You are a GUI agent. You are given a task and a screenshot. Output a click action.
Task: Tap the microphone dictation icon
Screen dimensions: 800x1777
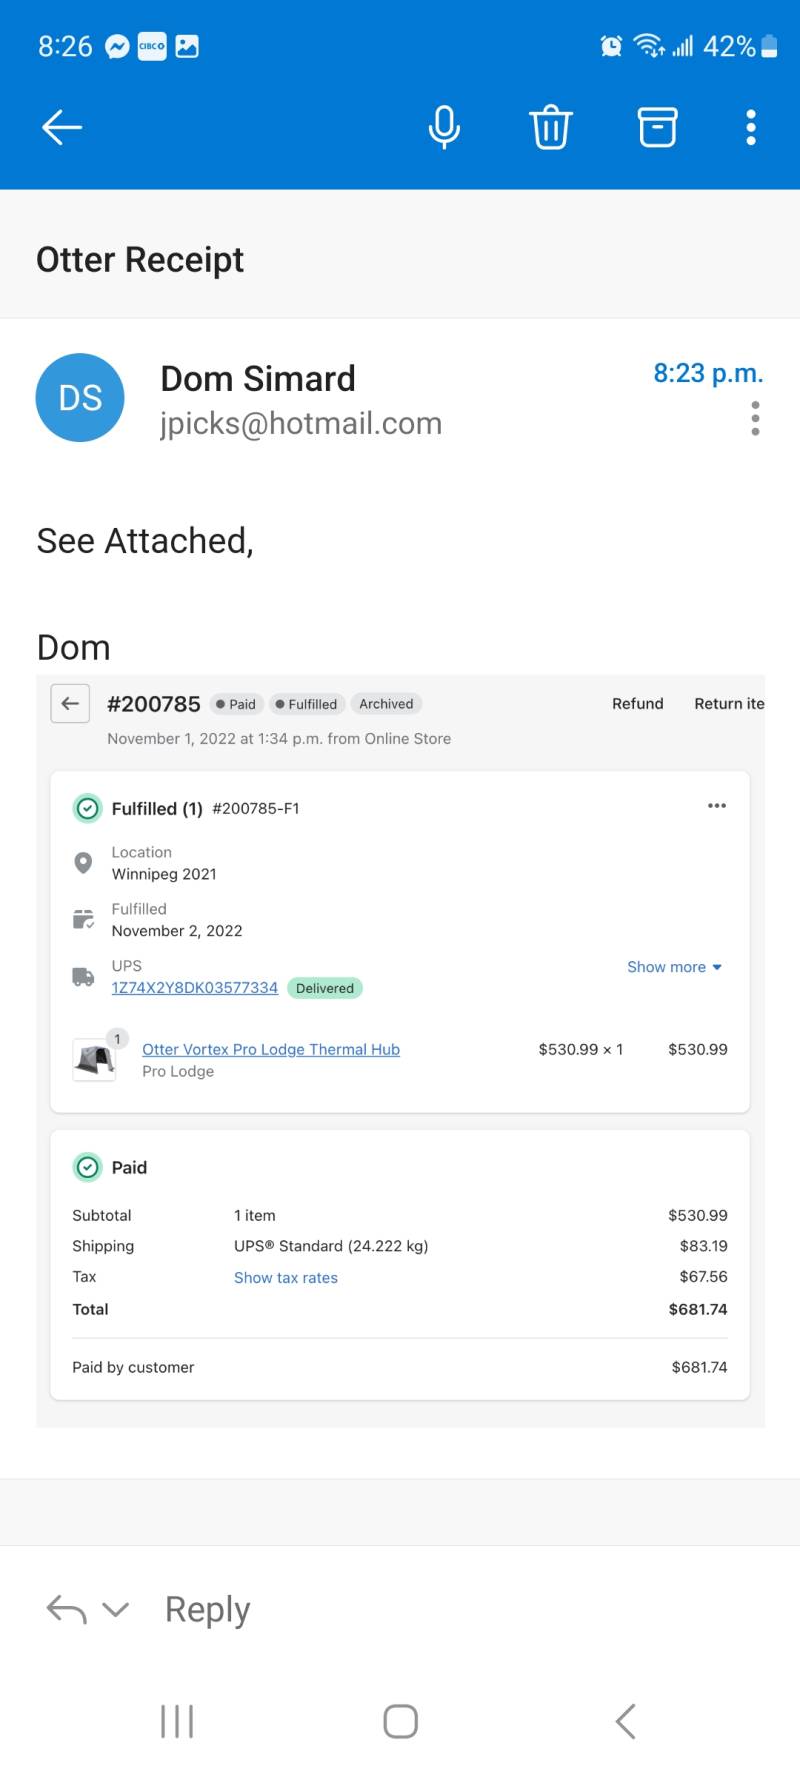tap(444, 127)
